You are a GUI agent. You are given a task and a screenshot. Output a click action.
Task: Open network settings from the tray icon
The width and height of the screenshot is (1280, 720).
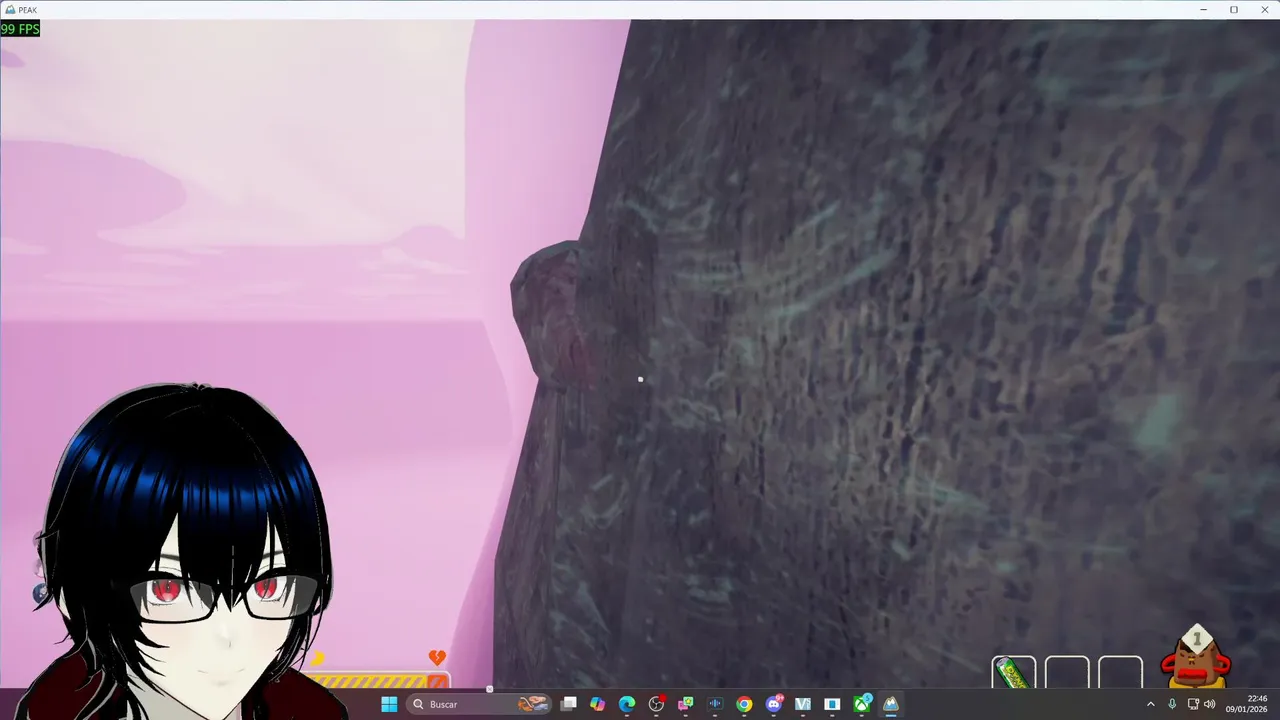click(x=1193, y=704)
